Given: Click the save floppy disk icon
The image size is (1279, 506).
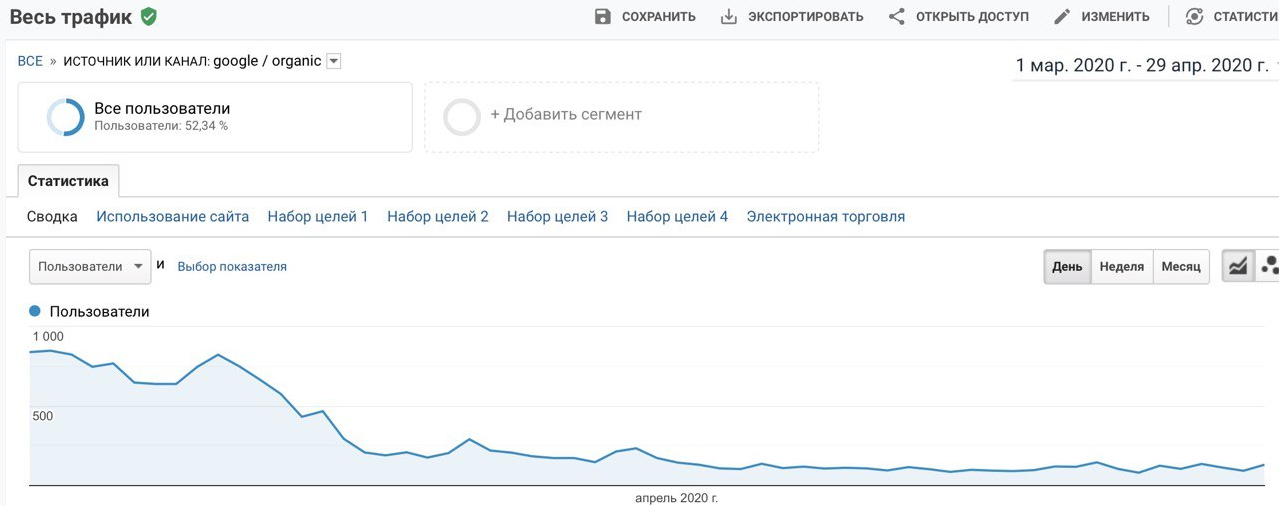Looking at the screenshot, I should coord(603,17).
